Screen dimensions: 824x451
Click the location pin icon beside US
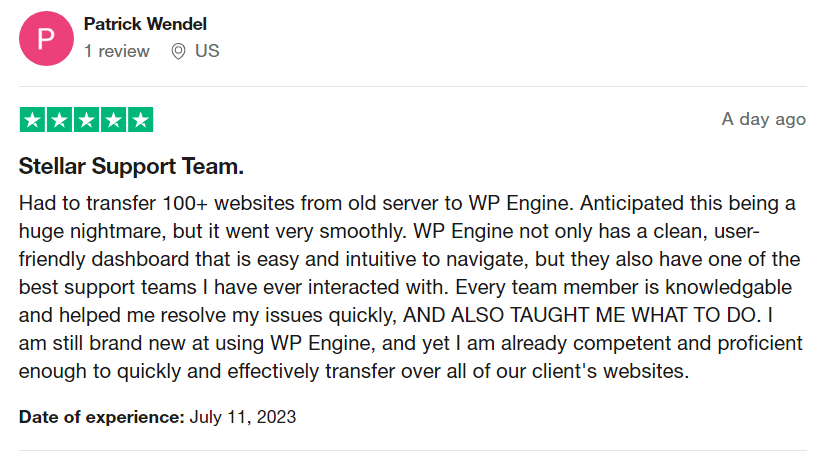[178, 51]
